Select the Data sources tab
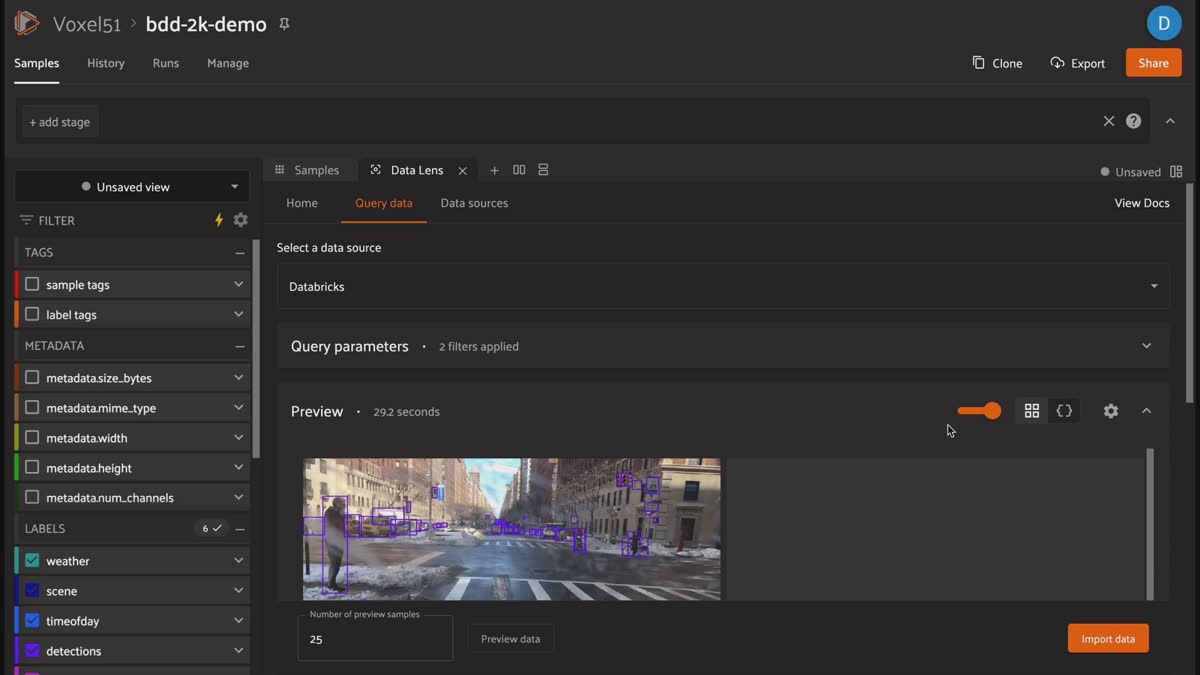The width and height of the screenshot is (1200, 675). (x=474, y=203)
